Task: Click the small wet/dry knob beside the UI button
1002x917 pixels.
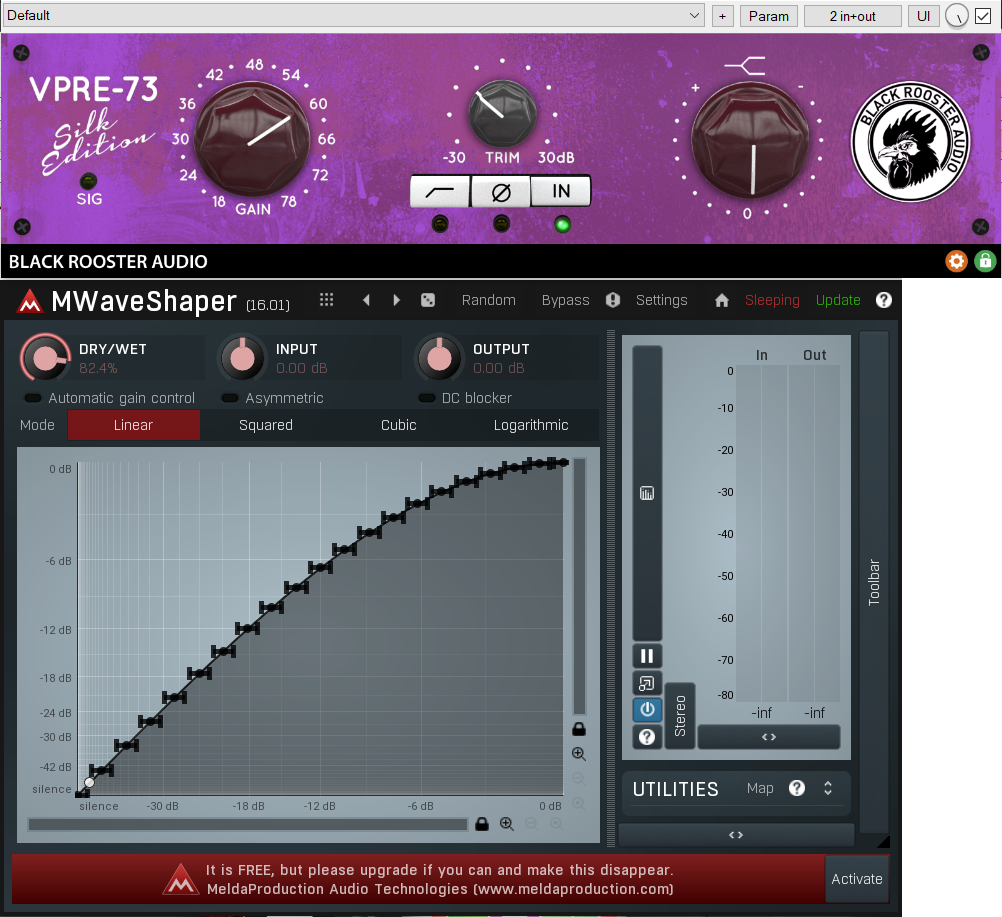Action: pyautogui.click(x=957, y=16)
